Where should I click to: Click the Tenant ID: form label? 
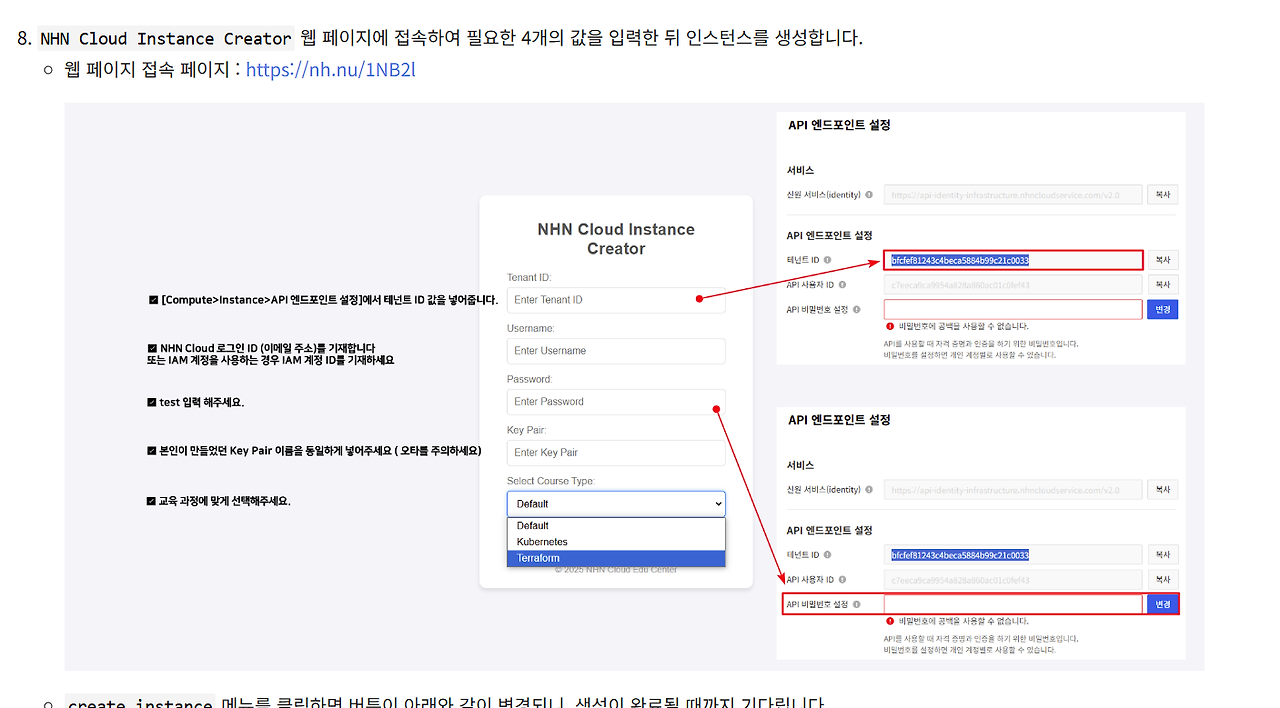pos(530,277)
